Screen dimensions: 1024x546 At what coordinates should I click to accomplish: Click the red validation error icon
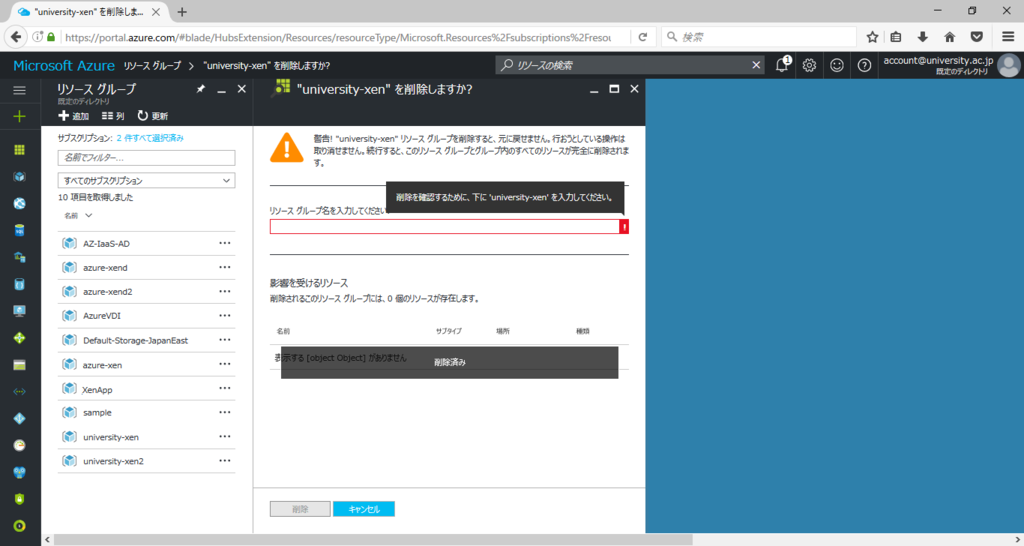(624, 227)
